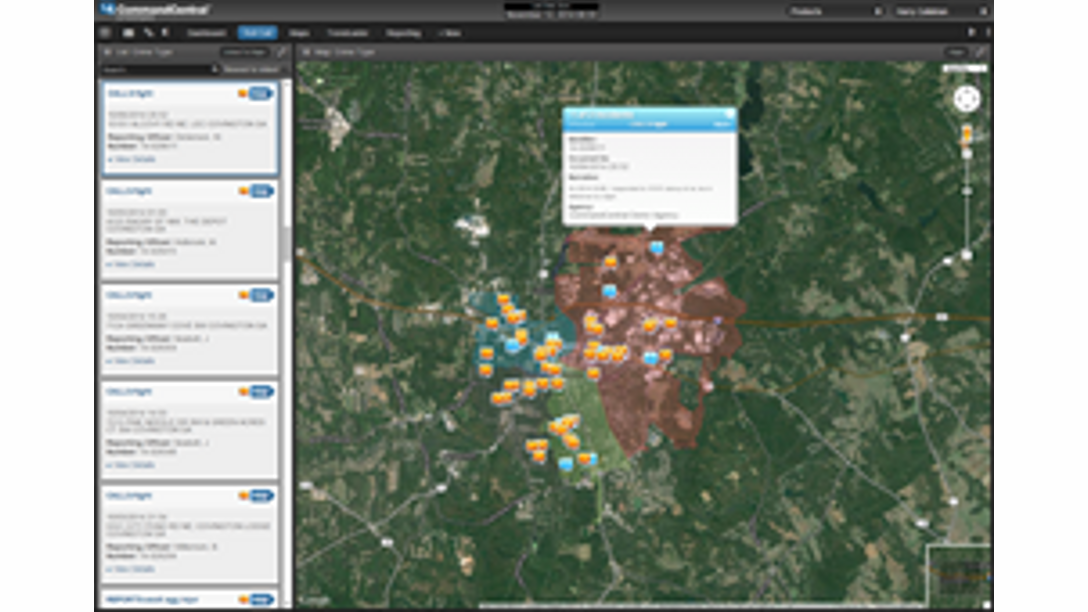
Task: Click the blue incident marker just below the popup
Action: point(656,246)
